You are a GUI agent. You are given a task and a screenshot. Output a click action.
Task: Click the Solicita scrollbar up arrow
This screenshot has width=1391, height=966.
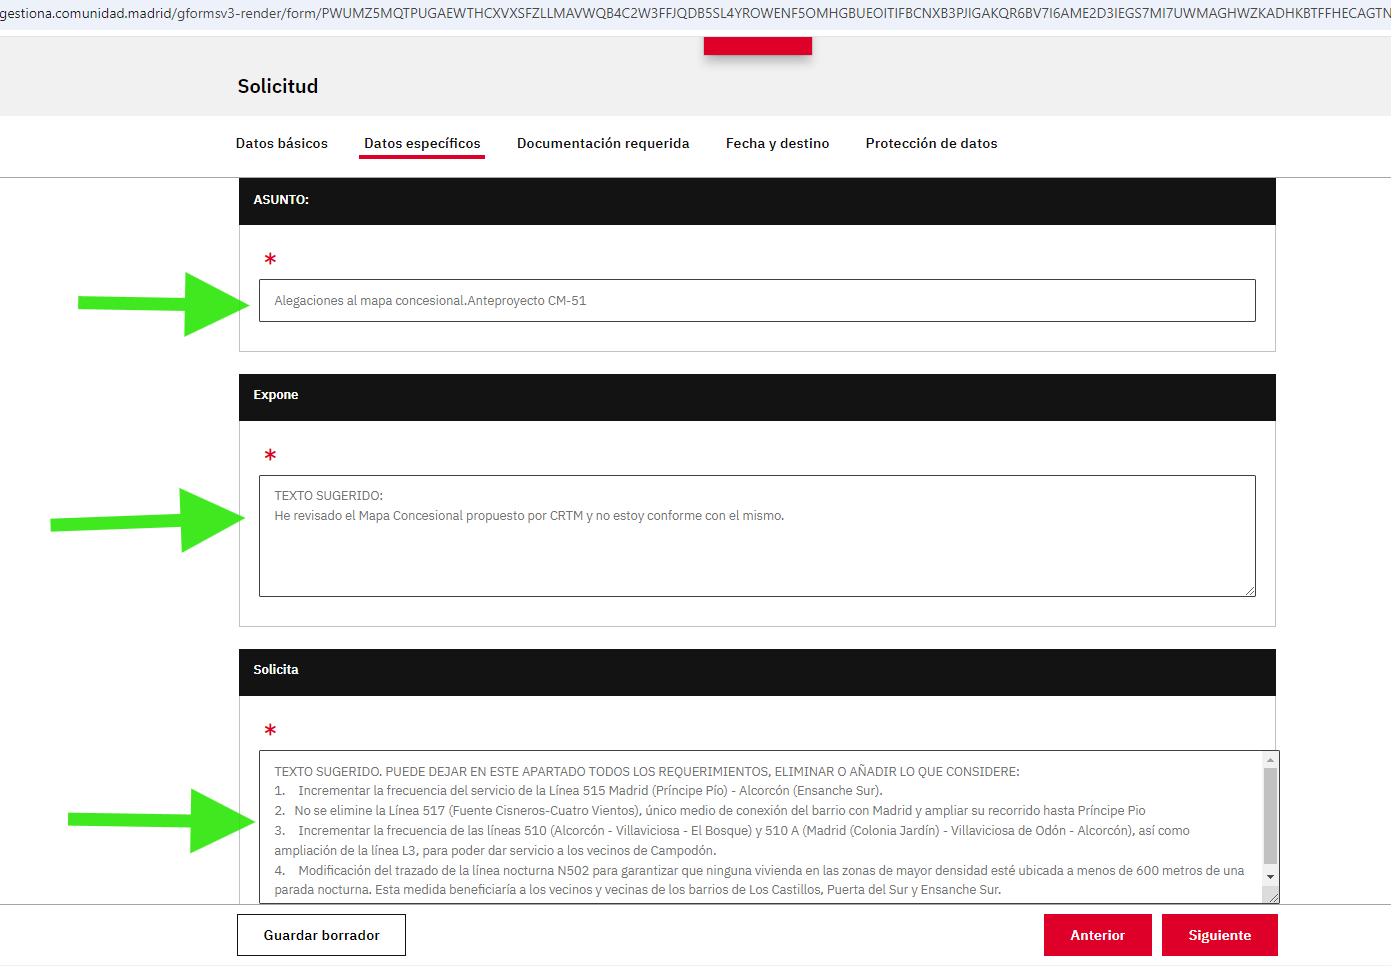[x=1270, y=761]
